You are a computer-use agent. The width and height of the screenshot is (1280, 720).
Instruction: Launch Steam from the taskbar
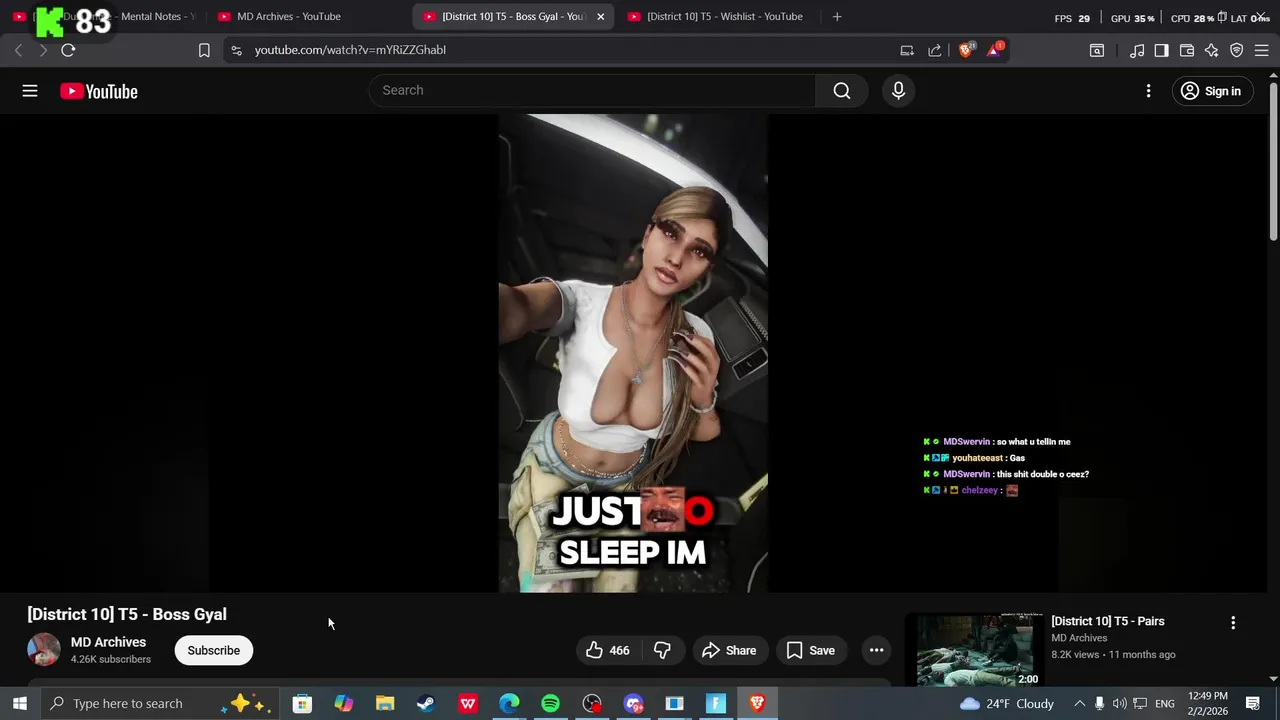[x=426, y=704]
